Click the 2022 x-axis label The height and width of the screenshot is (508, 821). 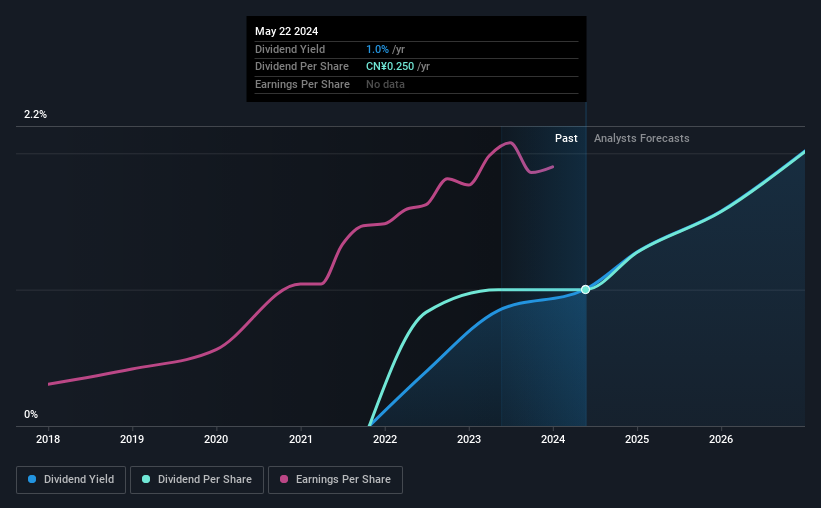click(x=385, y=439)
